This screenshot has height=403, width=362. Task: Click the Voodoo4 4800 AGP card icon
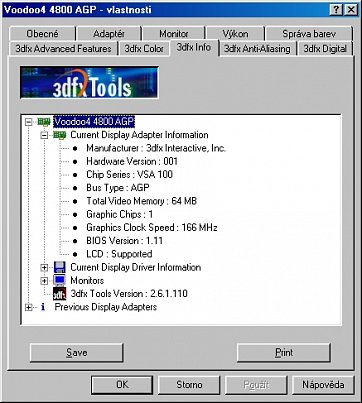tap(44, 122)
